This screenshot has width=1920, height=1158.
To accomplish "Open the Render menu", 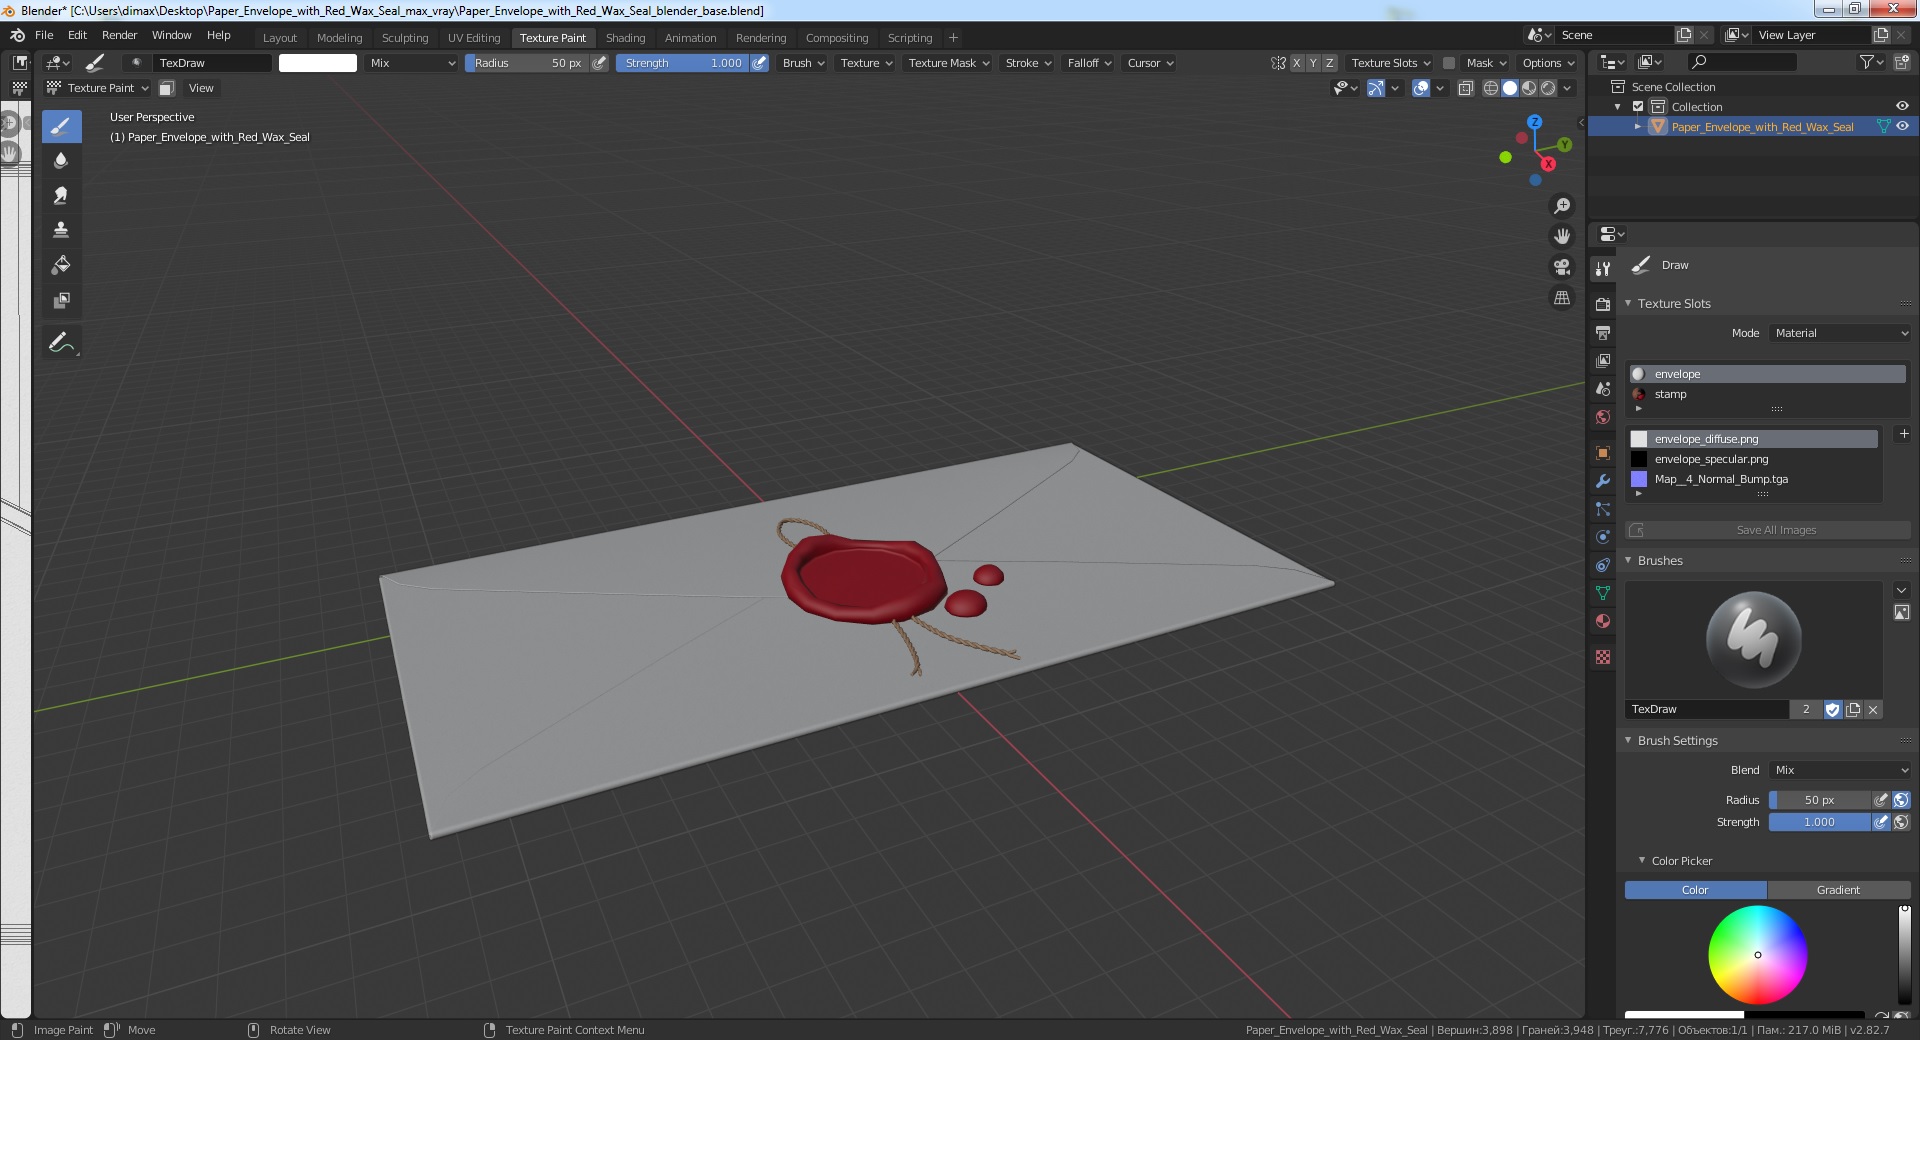I will [119, 35].
